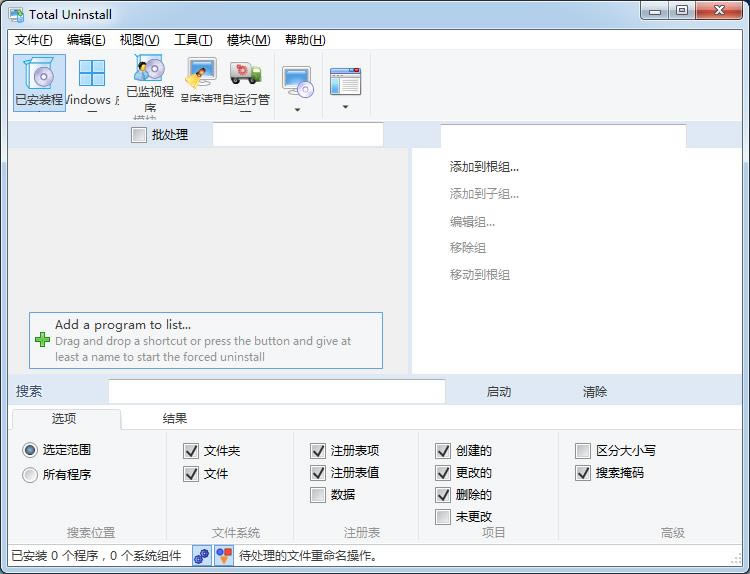Click the 启动 search button

(499, 392)
